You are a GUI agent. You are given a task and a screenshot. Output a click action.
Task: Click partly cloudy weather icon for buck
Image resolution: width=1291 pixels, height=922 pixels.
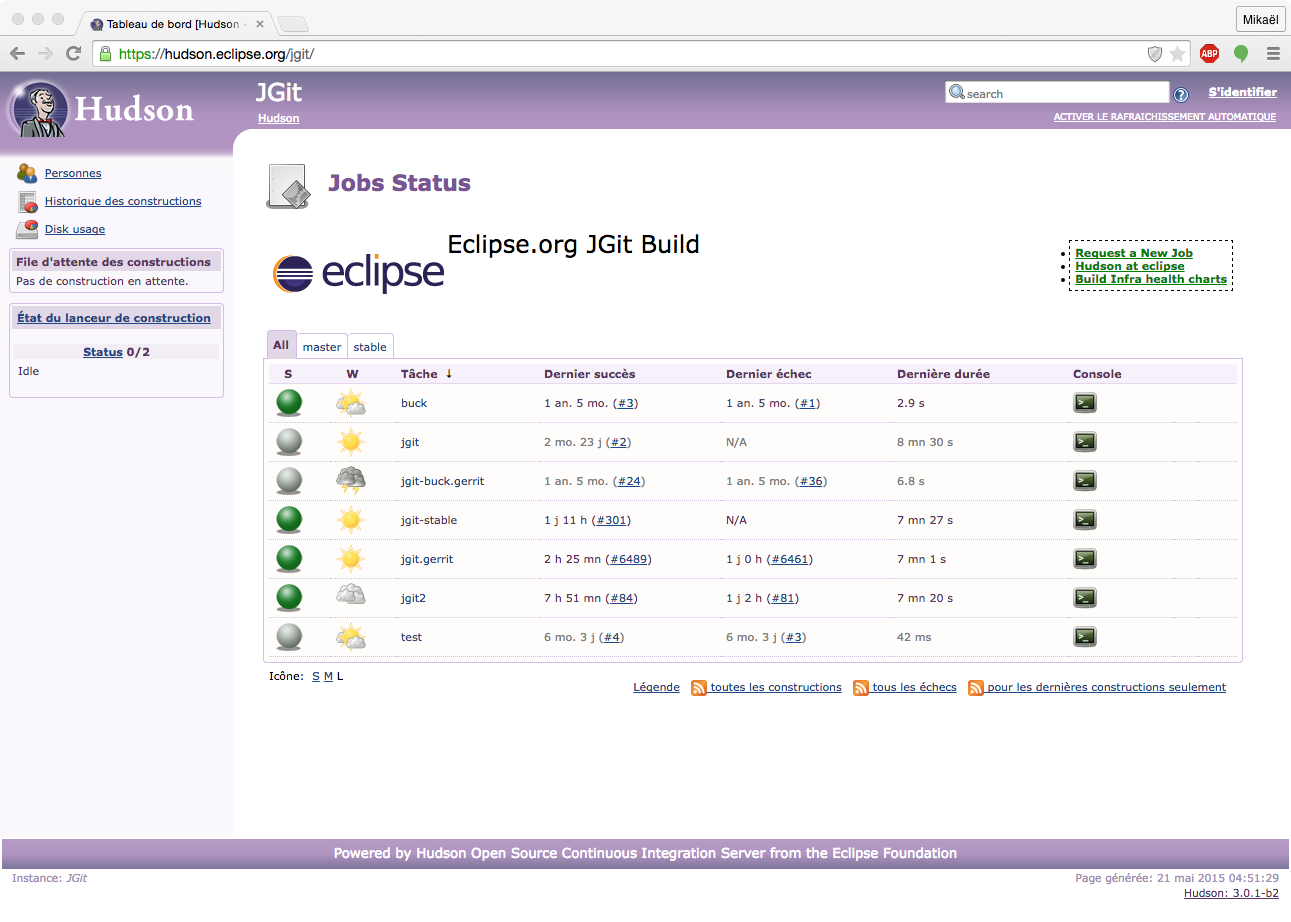351,403
